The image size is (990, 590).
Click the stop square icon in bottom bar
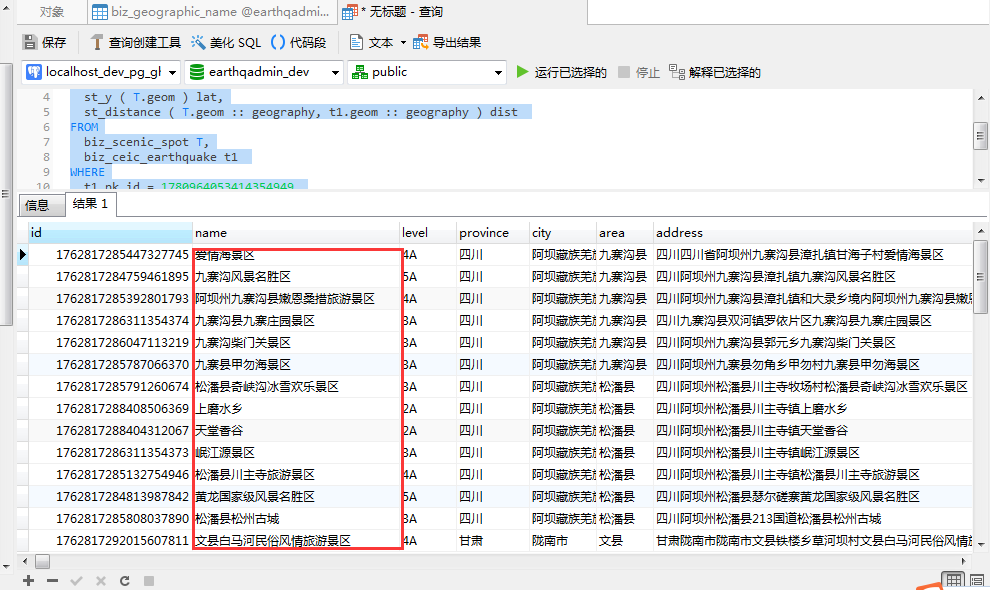tap(149, 581)
